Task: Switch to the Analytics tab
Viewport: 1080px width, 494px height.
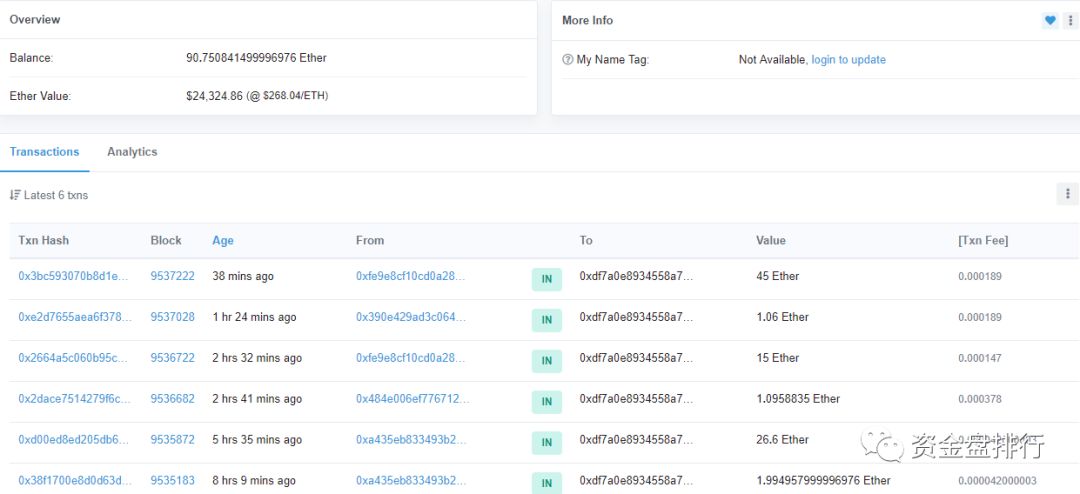Action: tap(132, 152)
